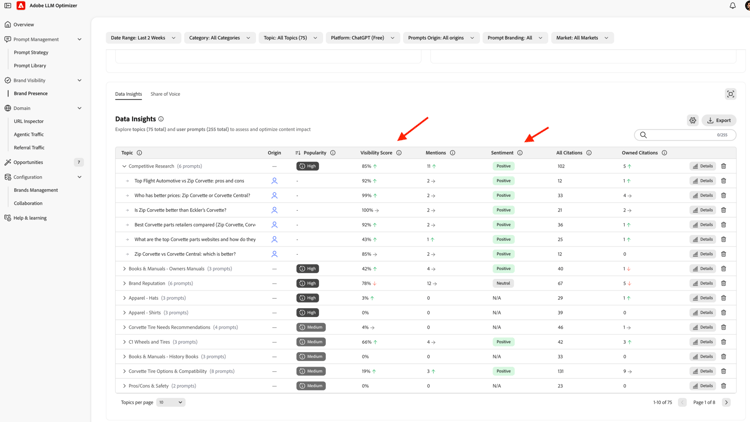Screen dimensions: 750x422
Task: Open Prompt Library in the sidebar
Action: click(30, 66)
